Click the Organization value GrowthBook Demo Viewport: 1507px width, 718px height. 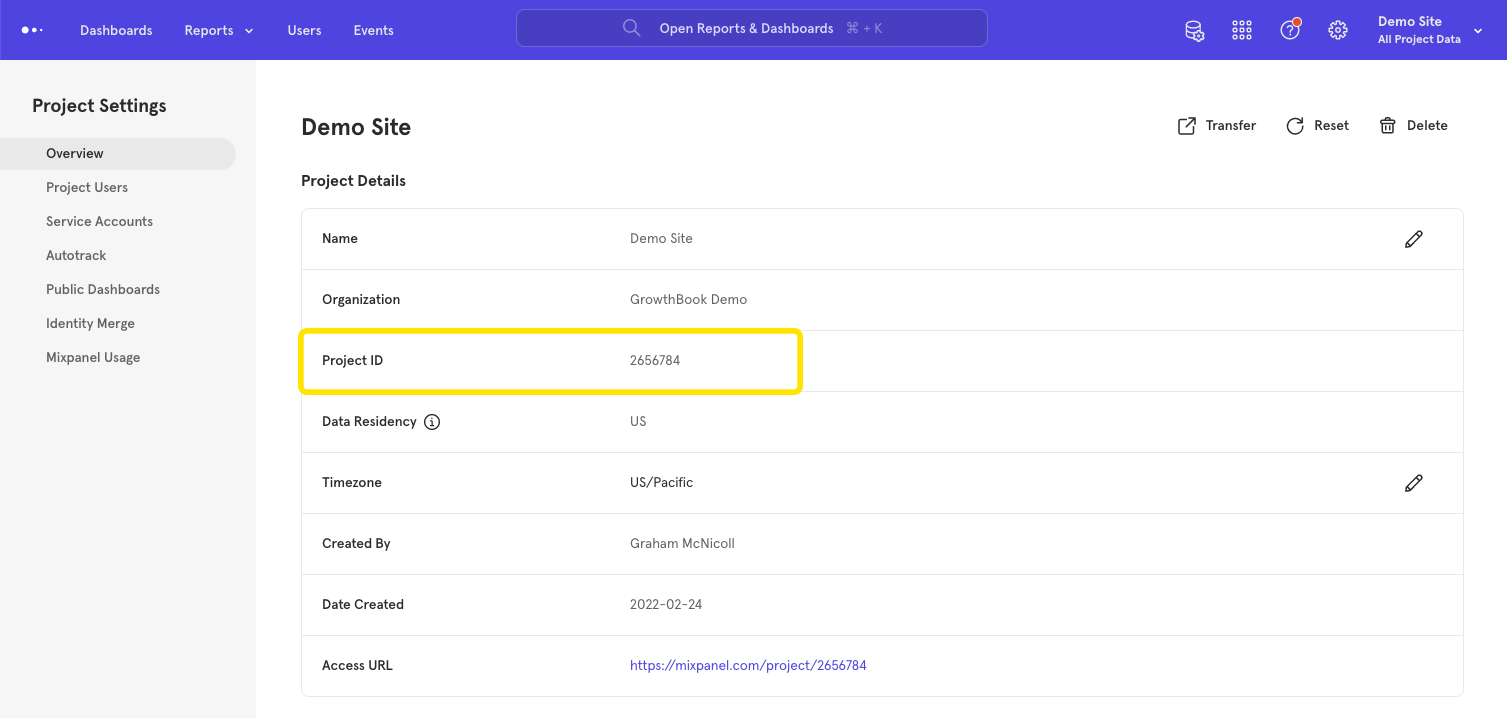[688, 299]
